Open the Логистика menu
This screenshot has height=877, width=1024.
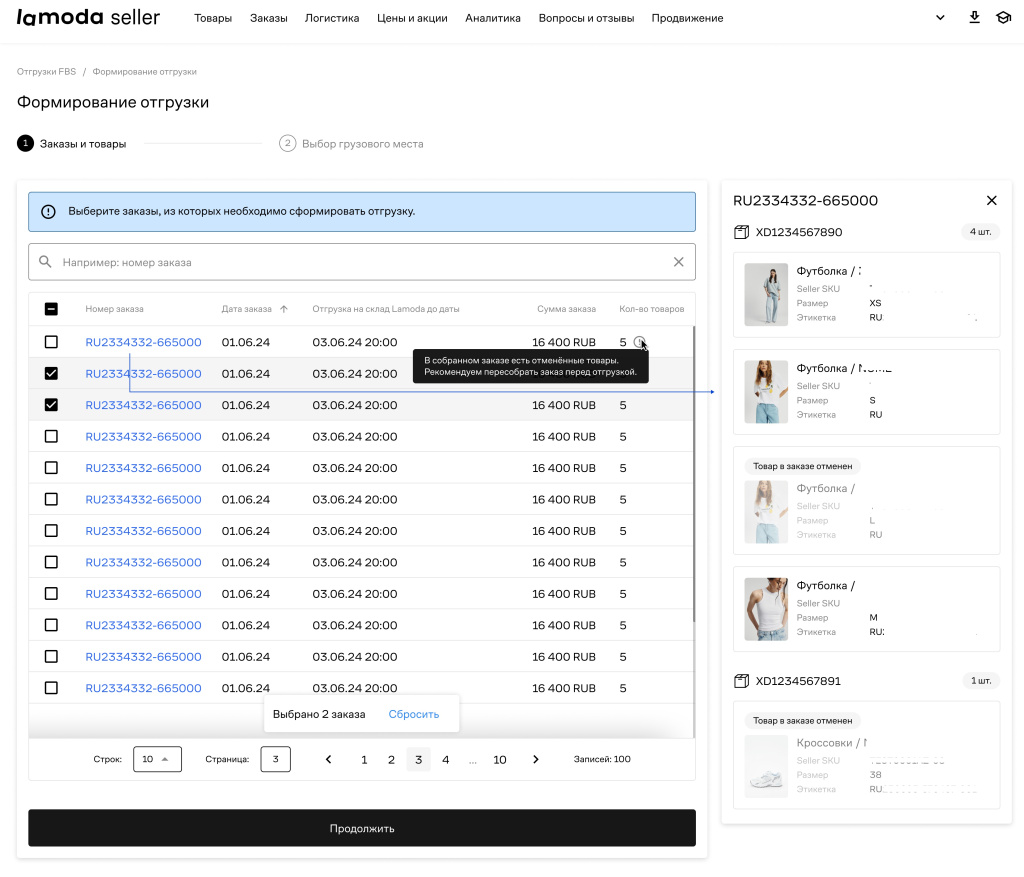click(332, 18)
